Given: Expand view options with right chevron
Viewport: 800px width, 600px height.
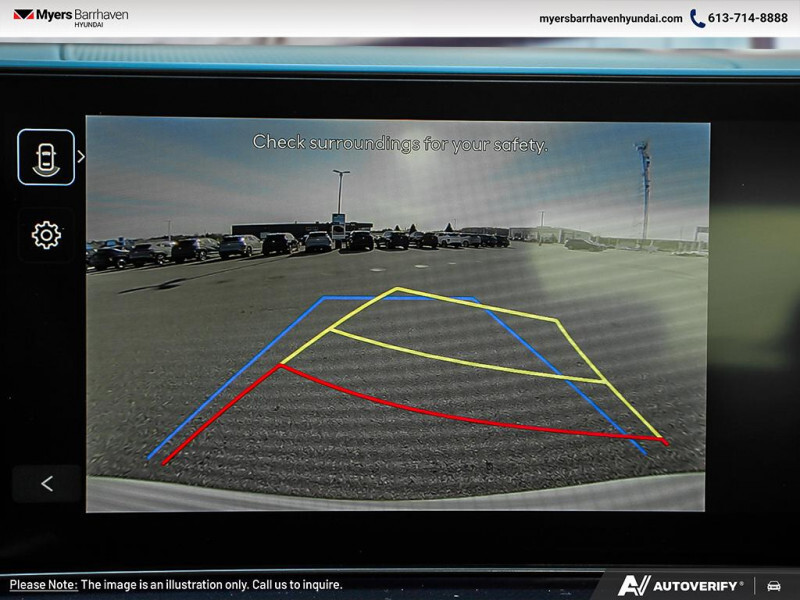Looking at the screenshot, I should click(81, 157).
